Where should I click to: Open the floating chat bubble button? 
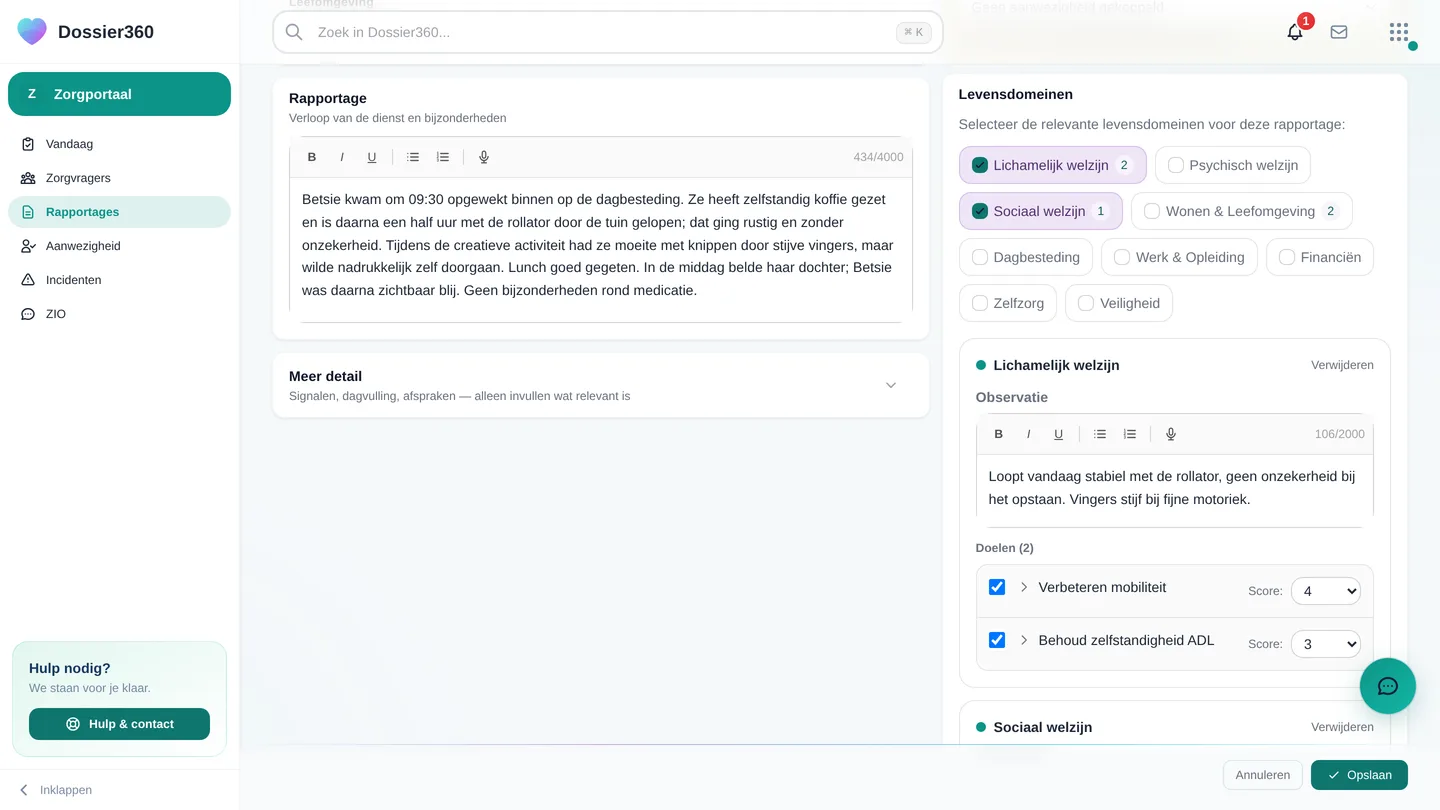[x=1388, y=686]
